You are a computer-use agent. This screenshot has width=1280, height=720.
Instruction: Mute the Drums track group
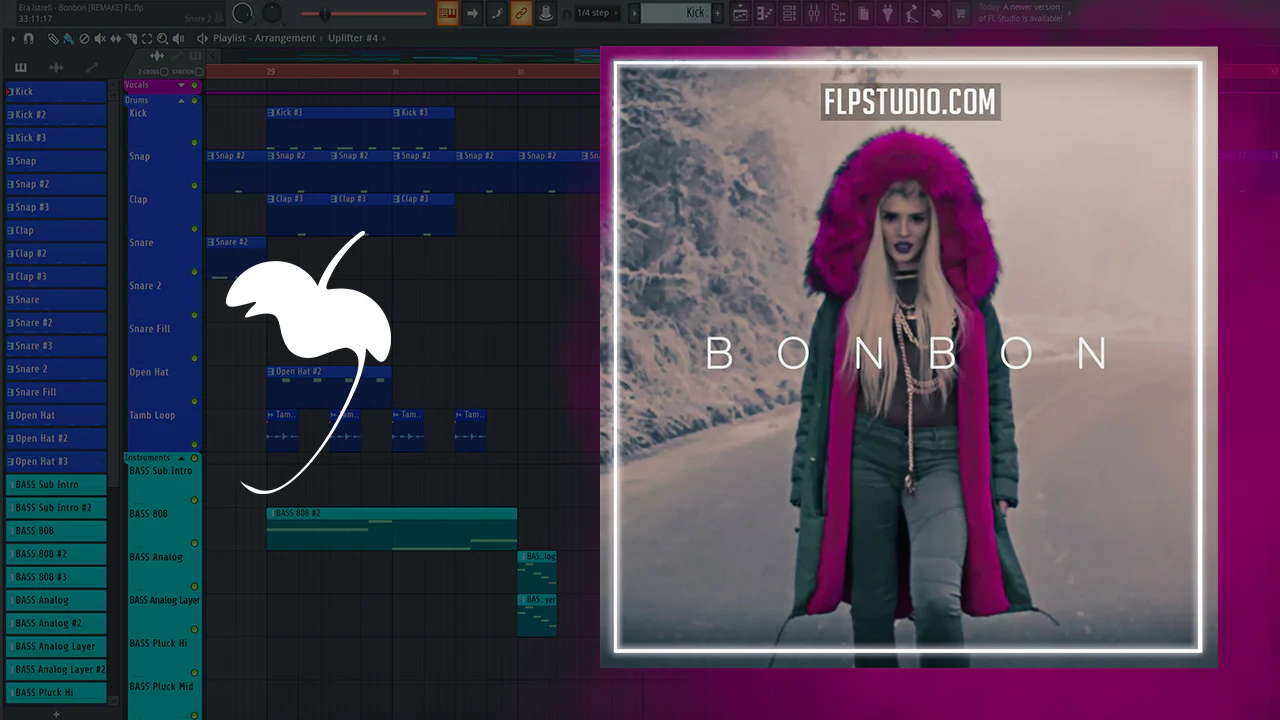[x=195, y=100]
